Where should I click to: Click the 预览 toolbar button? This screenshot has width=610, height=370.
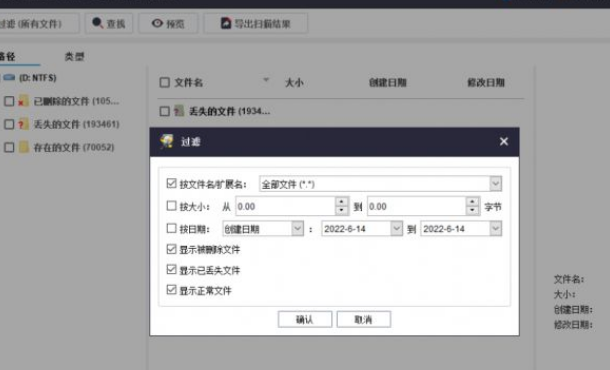coord(168,23)
